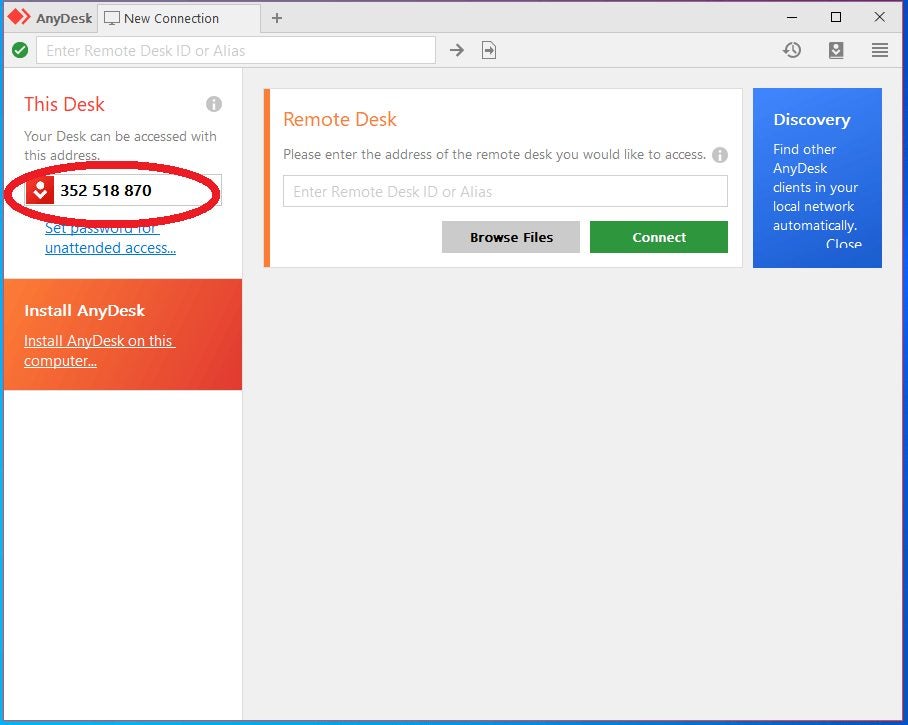Open a new tab with the plus button

(x=277, y=18)
